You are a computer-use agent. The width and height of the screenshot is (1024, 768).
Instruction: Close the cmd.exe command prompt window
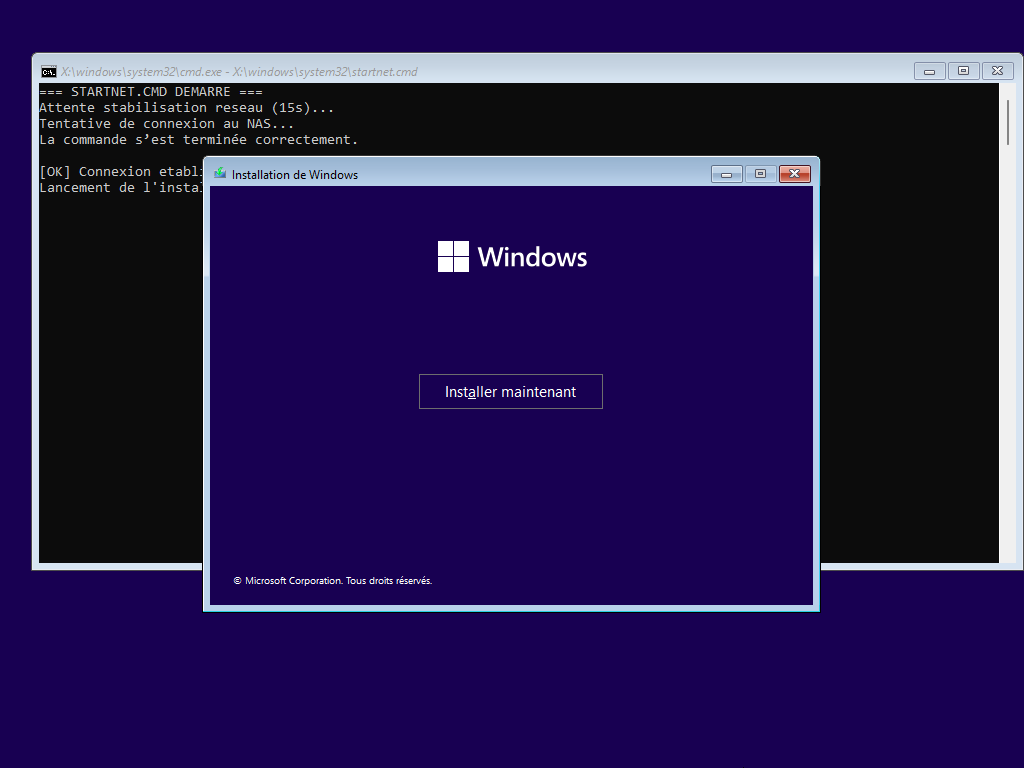[x=997, y=71]
